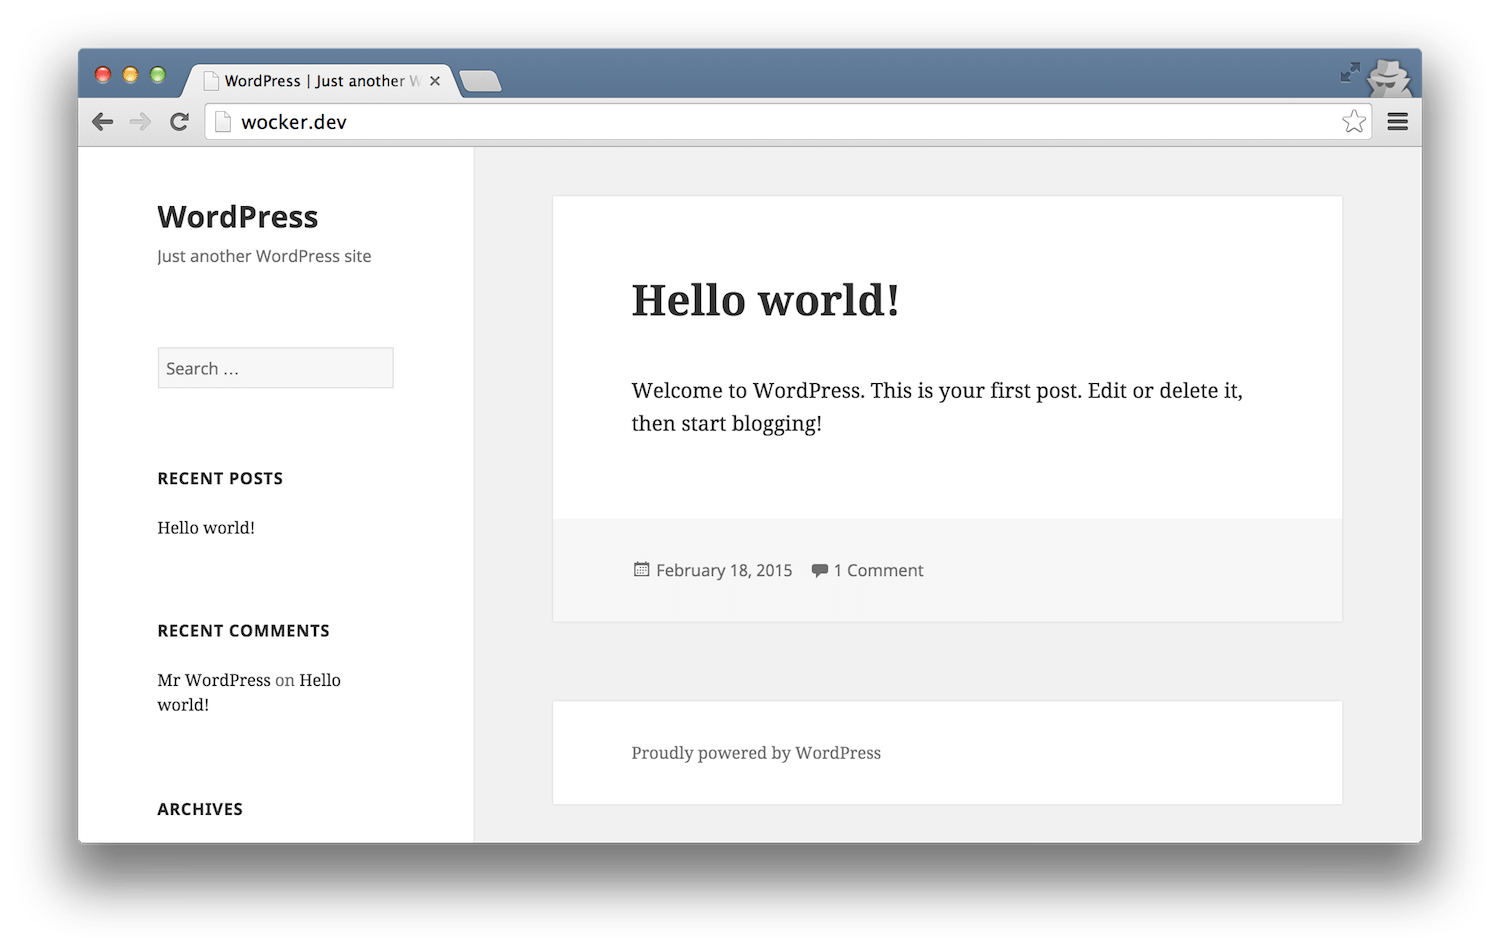Open Hello world! under Recent Posts
Image resolution: width=1500 pixels, height=951 pixels.
(206, 528)
